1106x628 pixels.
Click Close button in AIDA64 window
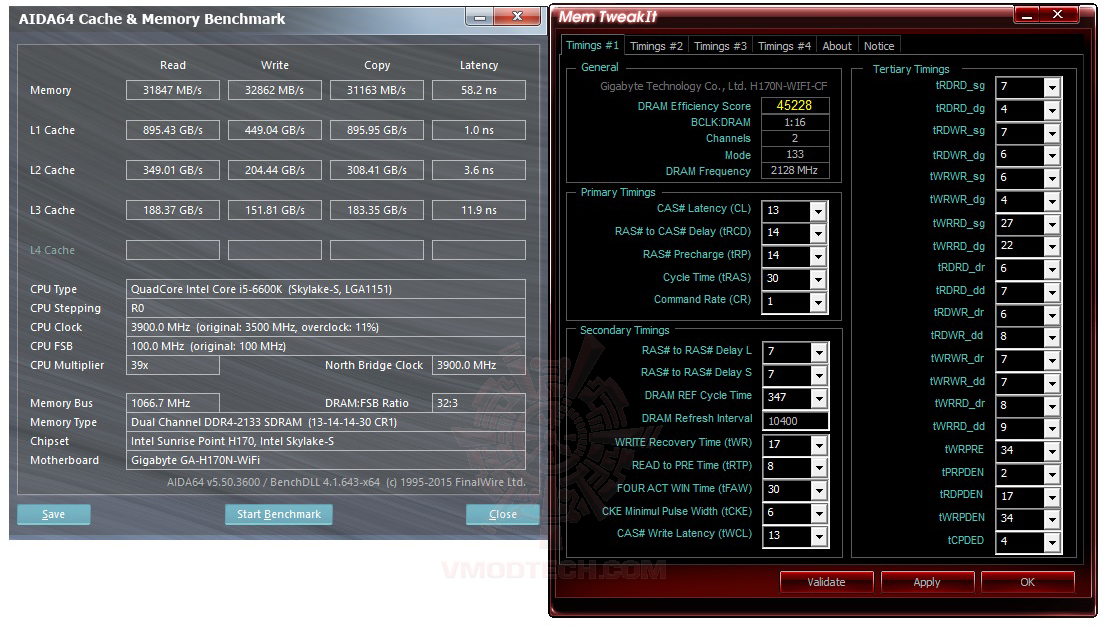coord(502,514)
